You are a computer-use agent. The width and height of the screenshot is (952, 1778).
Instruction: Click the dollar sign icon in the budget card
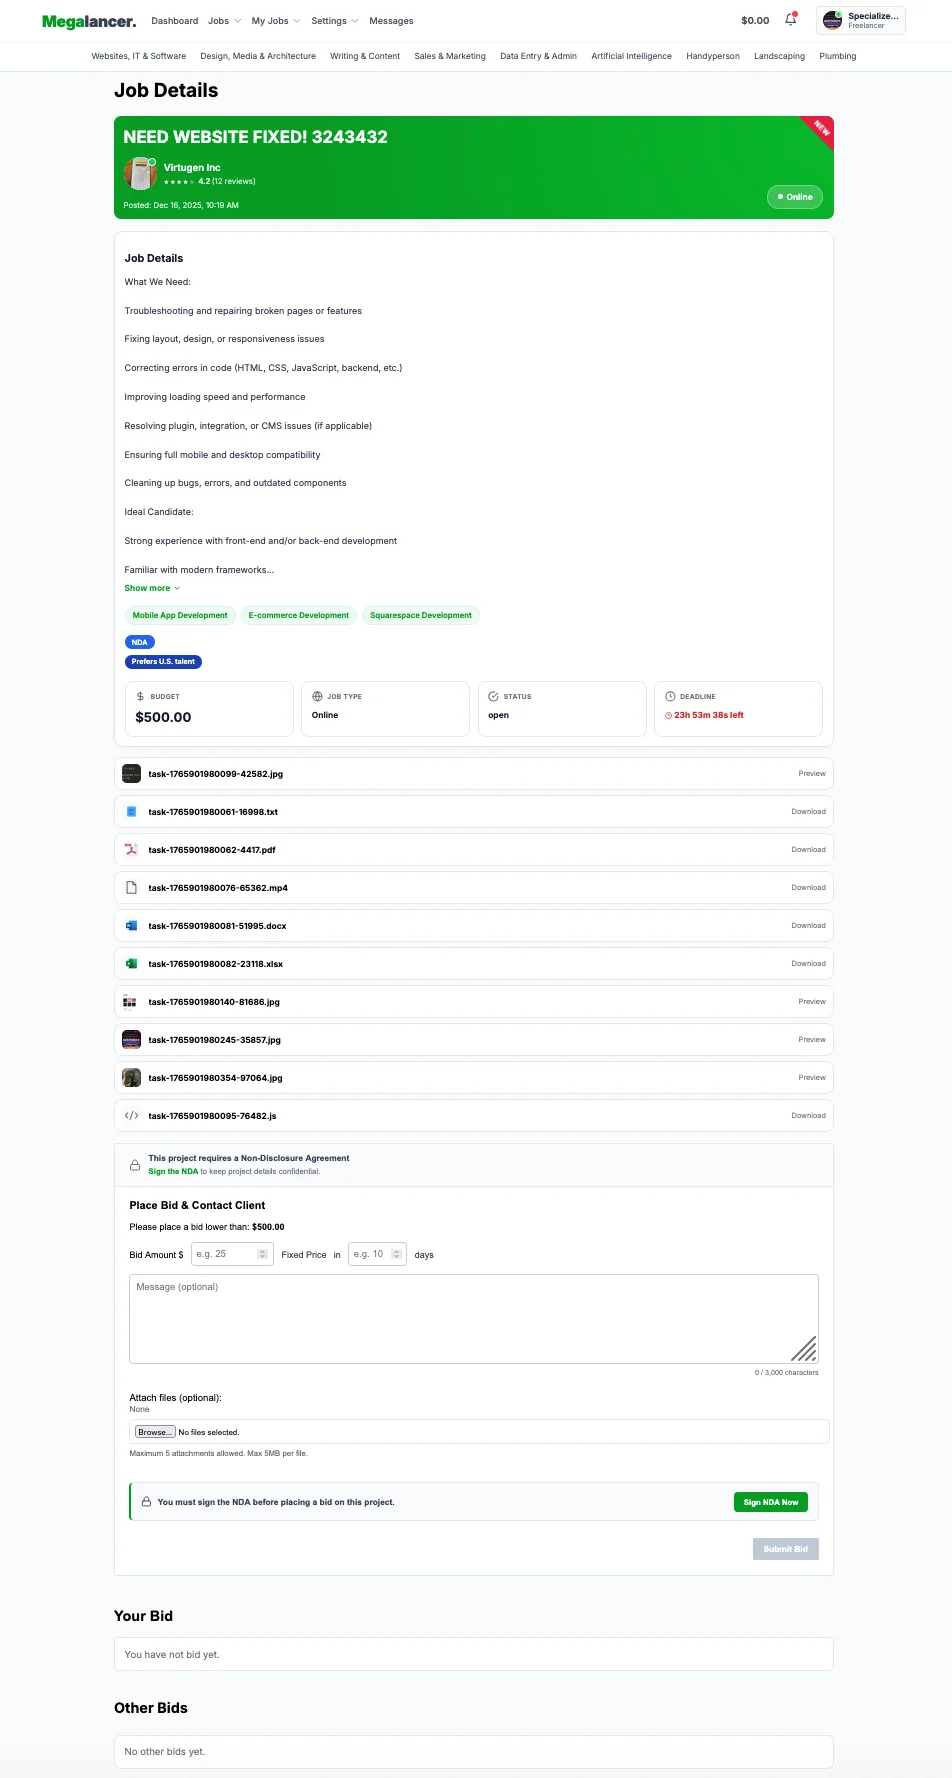point(139,694)
